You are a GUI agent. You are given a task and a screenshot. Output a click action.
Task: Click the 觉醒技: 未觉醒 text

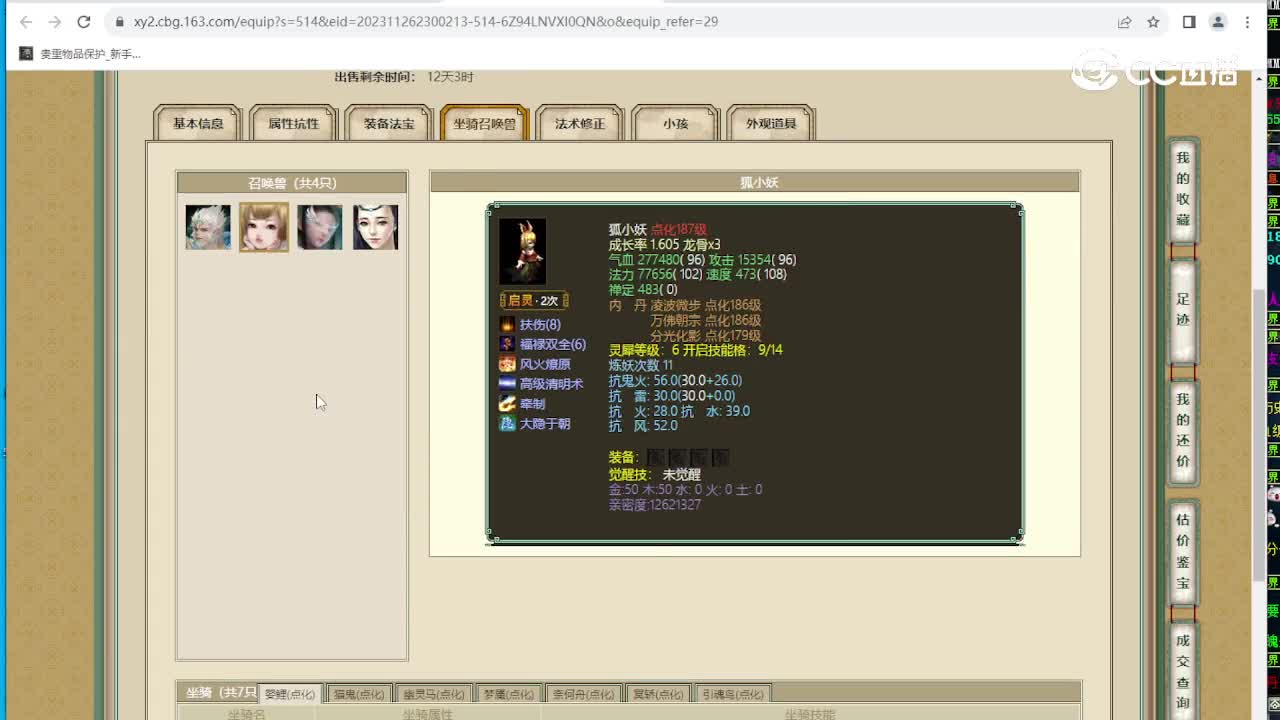coord(655,475)
